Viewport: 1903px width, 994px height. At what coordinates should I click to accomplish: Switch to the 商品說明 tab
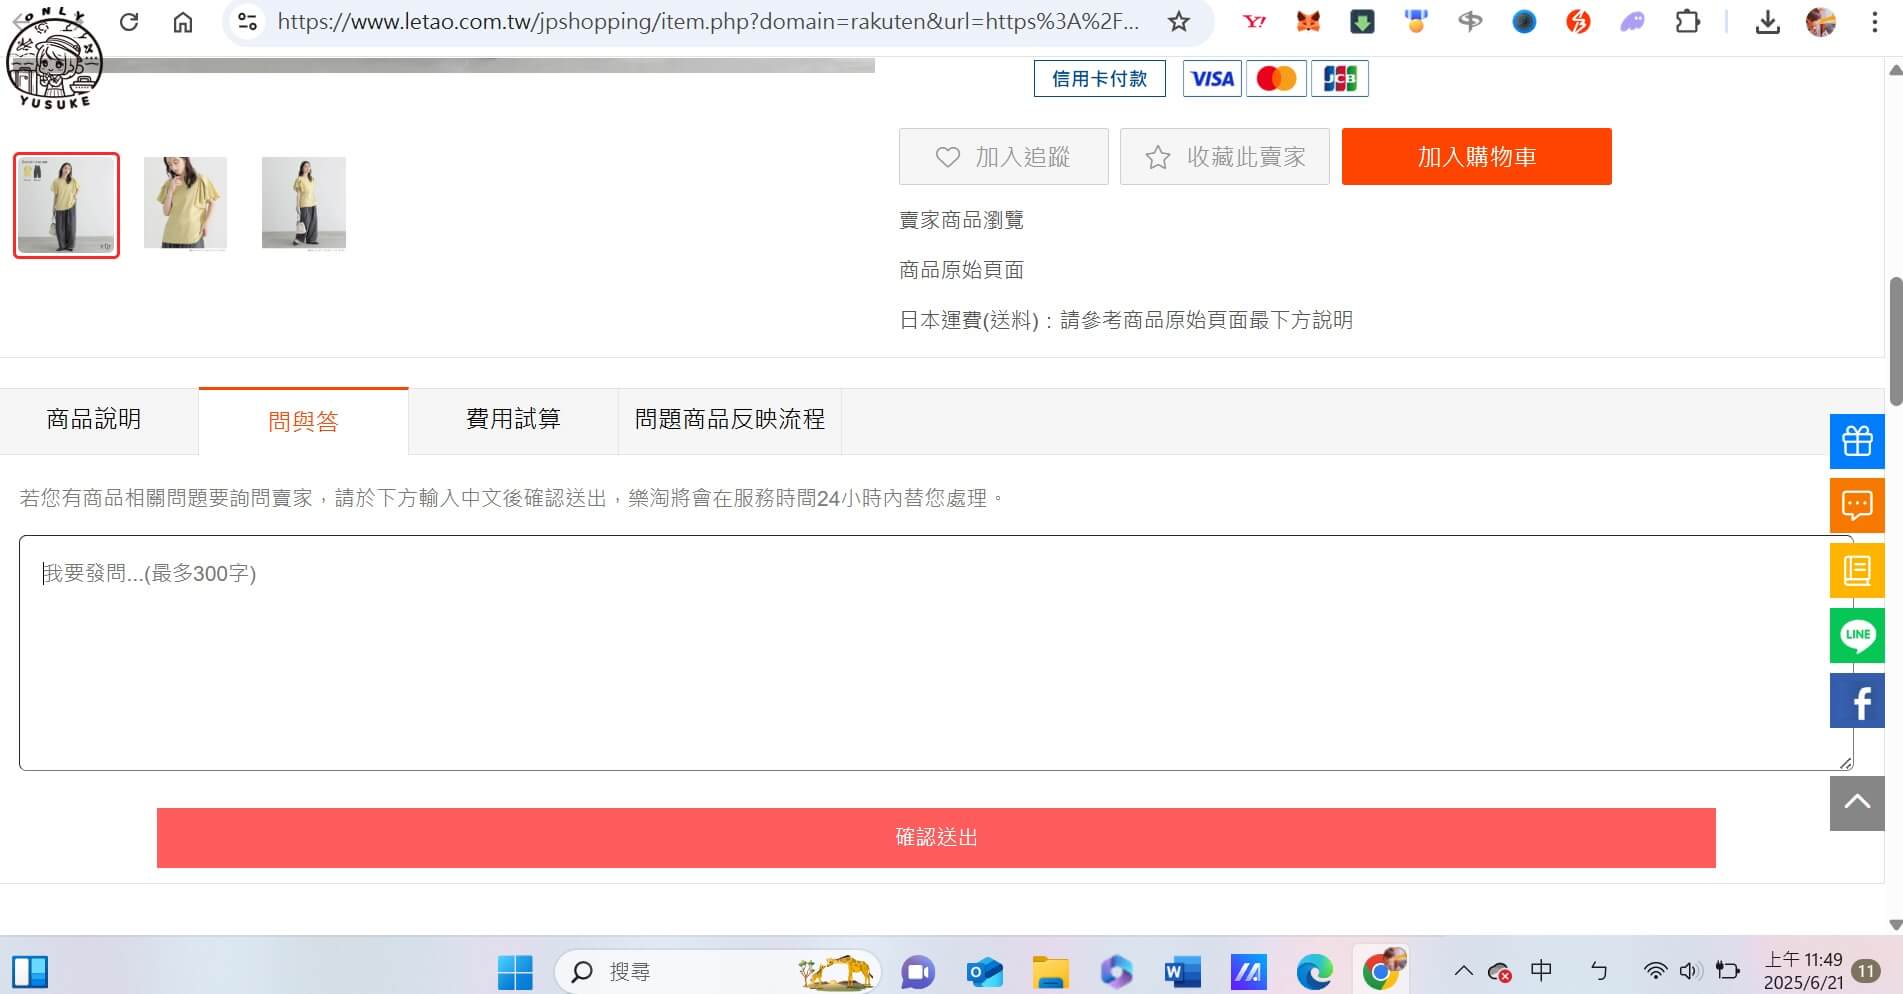(94, 420)
